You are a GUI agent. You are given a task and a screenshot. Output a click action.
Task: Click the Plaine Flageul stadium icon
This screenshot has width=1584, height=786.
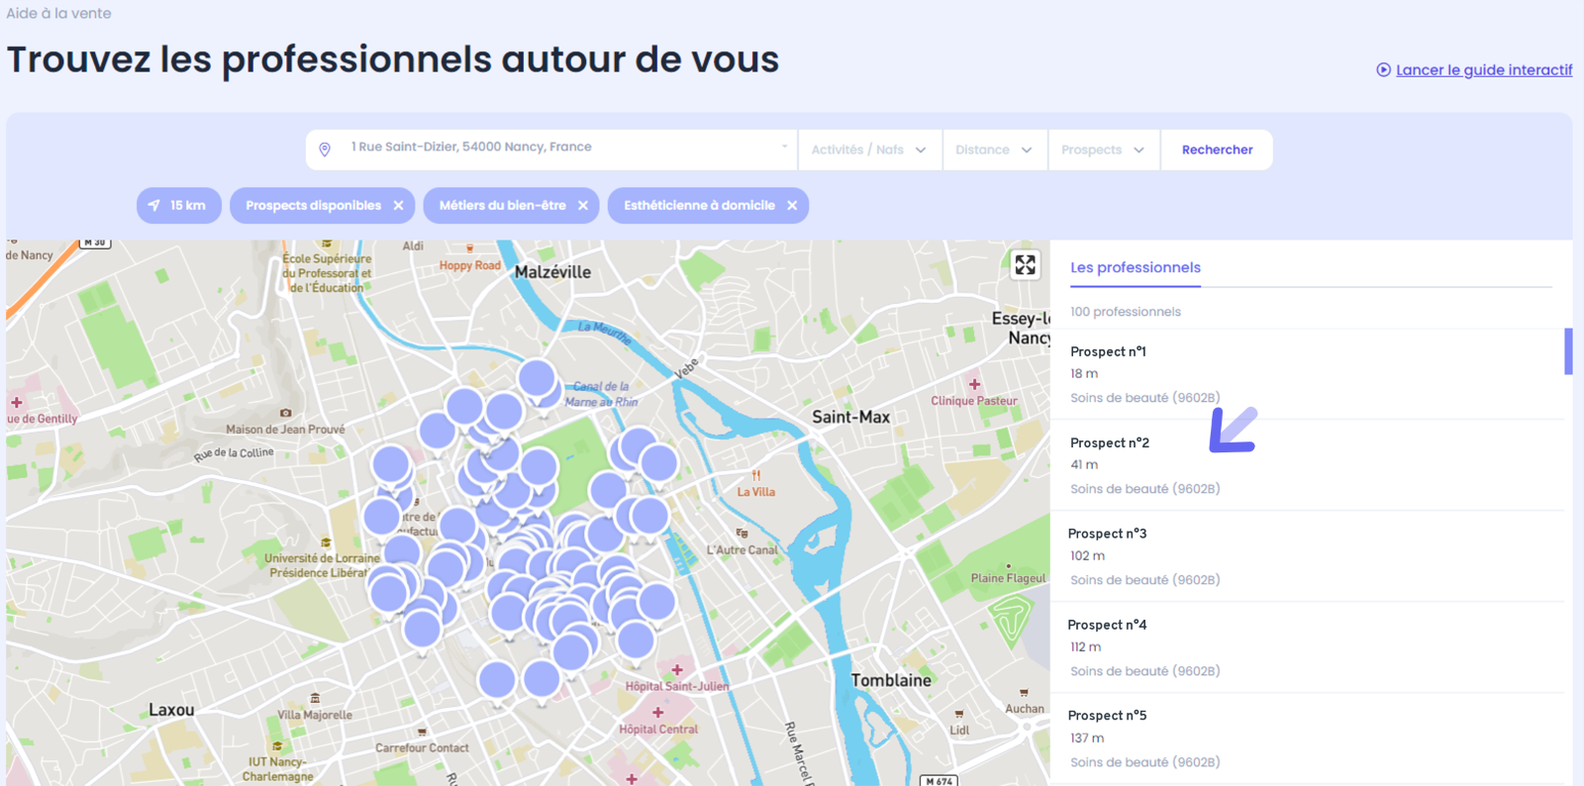[1008, 566]
